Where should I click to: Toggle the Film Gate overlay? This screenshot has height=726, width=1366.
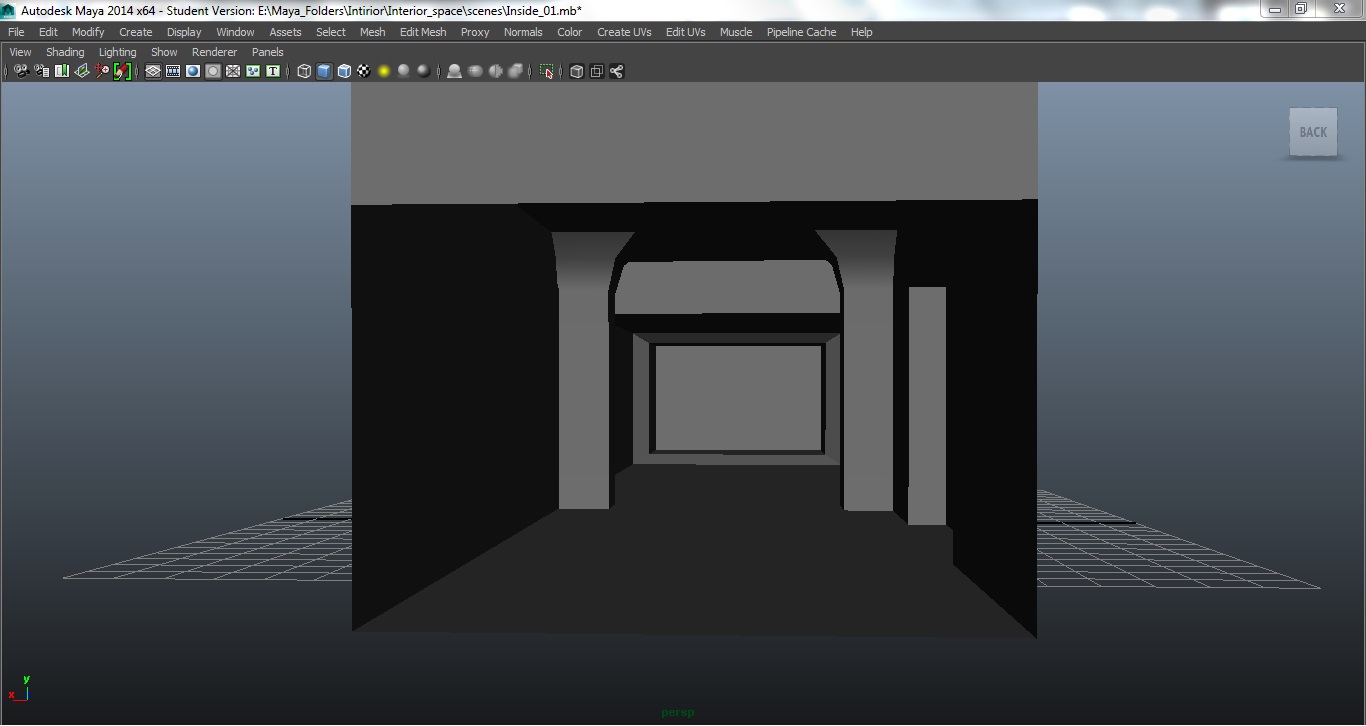pos(173,71)
